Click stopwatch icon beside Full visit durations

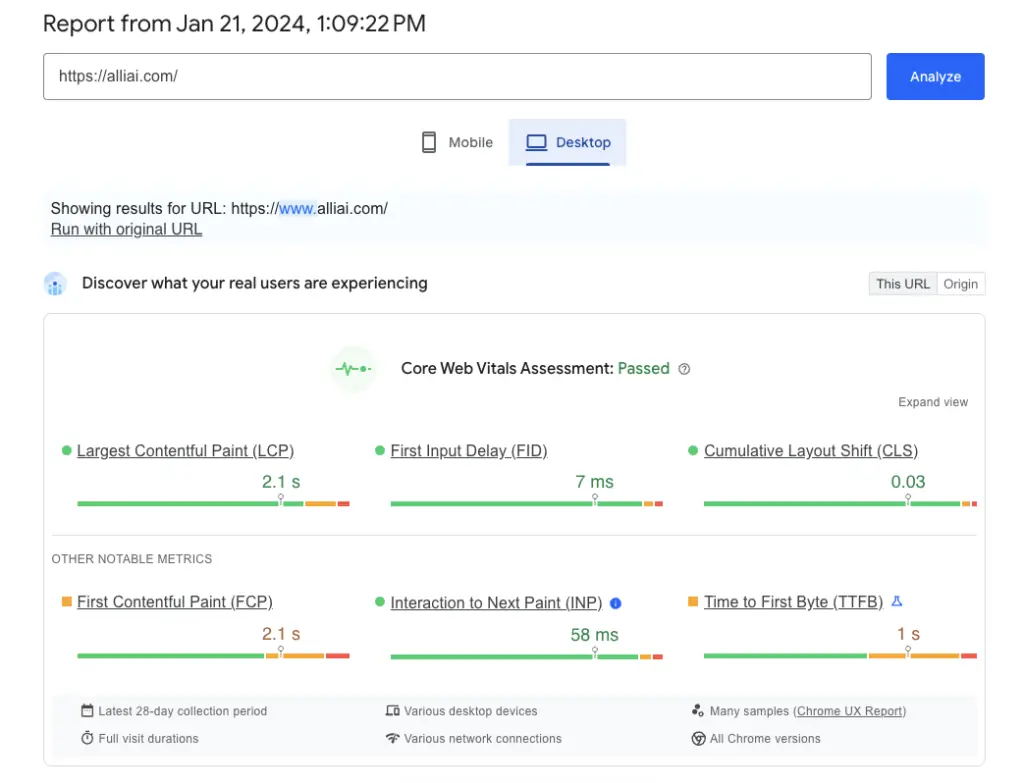click(x=87, y=738)
